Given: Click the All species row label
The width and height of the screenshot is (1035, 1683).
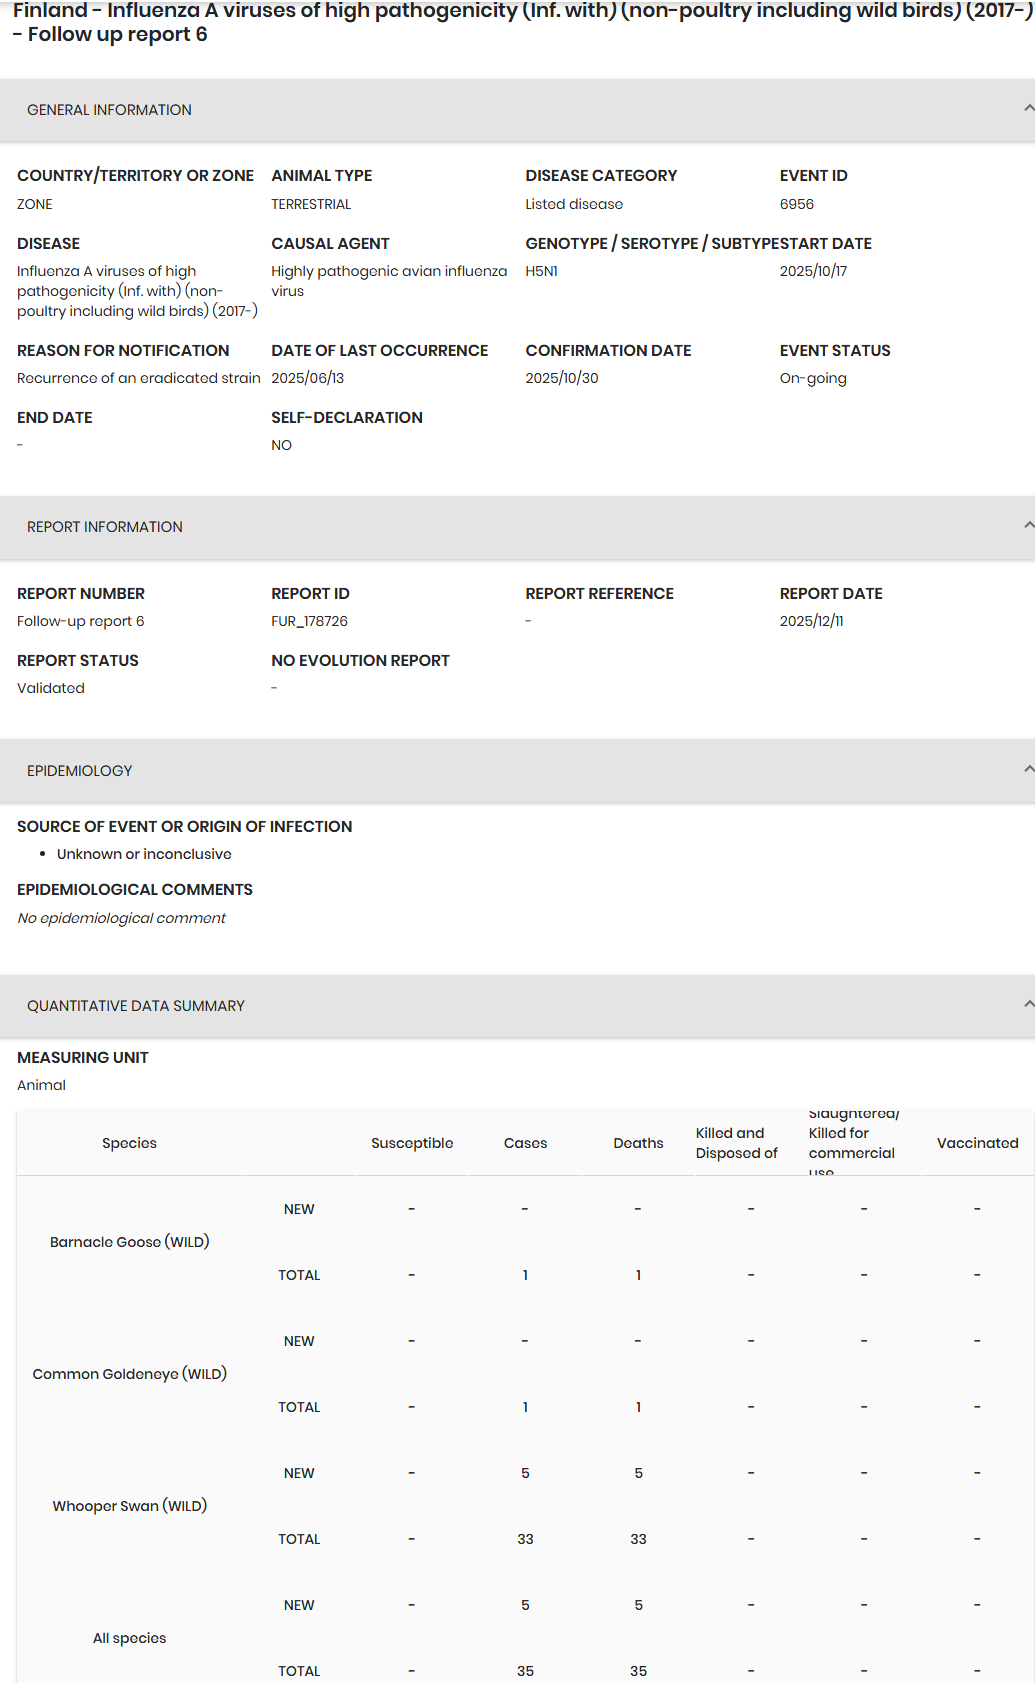Looking at the screenshot, I should point(129,1638).
